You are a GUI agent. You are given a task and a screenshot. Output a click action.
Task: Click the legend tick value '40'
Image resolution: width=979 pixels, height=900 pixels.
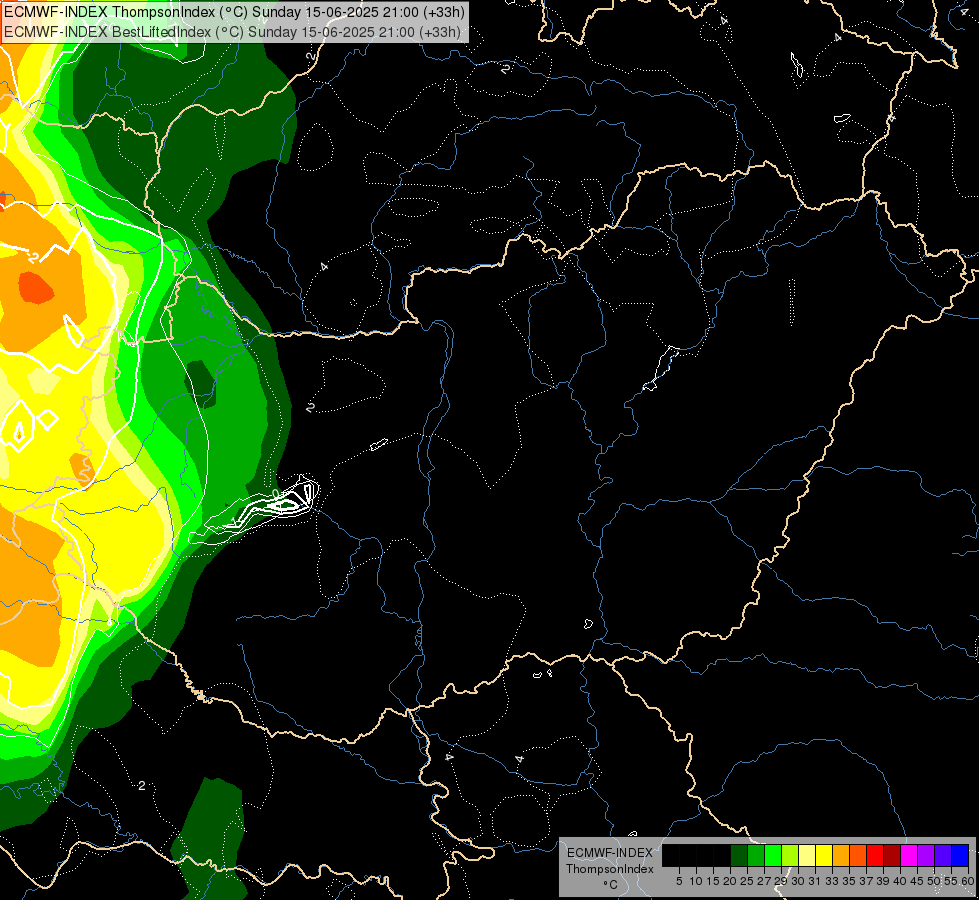pyautogui.click(x=900, y=881)
